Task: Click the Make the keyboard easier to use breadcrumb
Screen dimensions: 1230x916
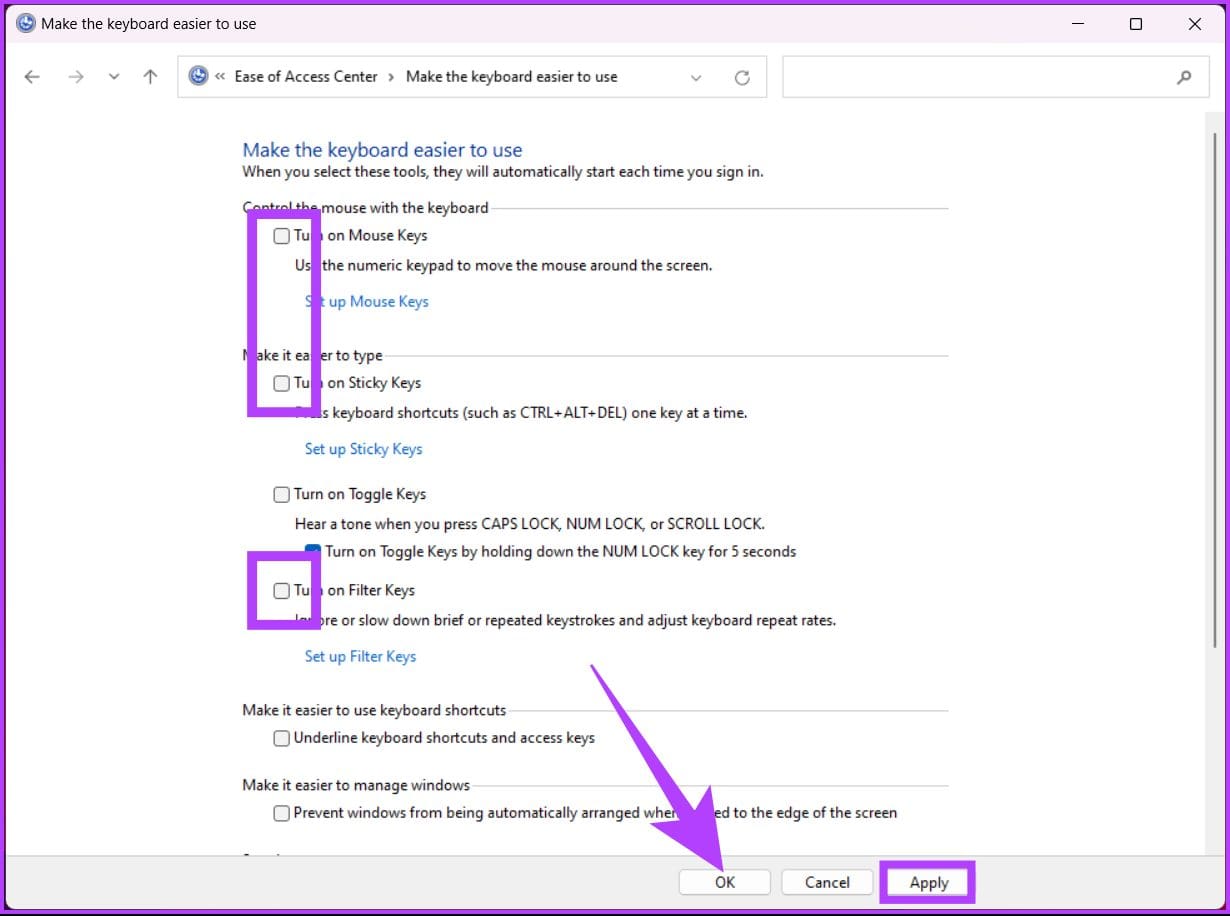Action: 512,76
